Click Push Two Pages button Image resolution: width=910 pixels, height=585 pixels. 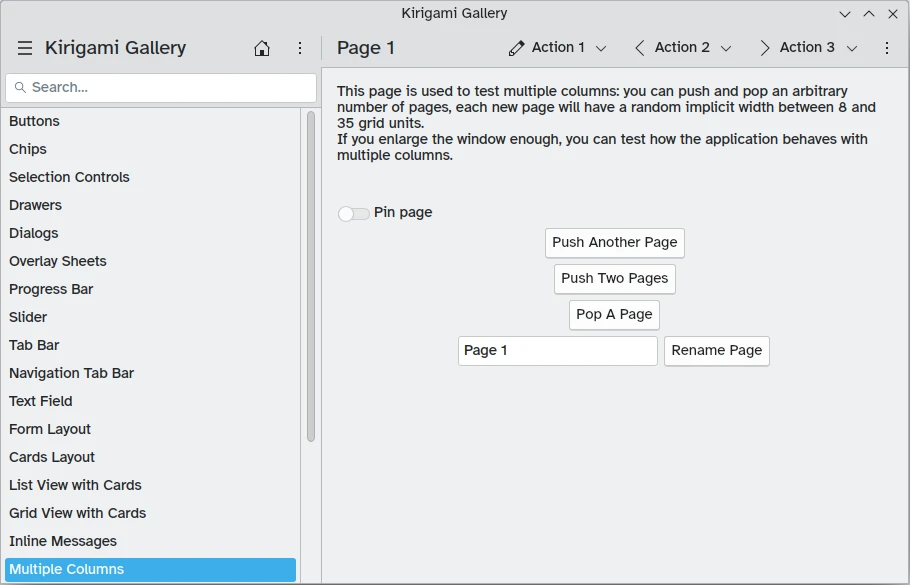(x=615, y=279)
